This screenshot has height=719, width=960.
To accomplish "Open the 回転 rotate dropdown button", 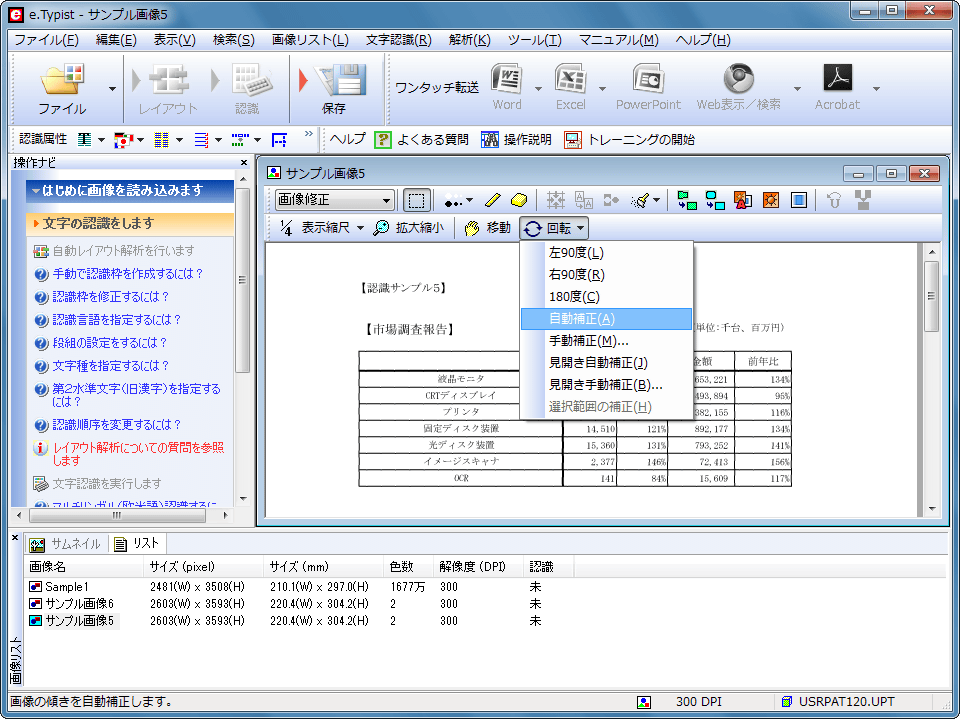I will (x=554, y=228).
